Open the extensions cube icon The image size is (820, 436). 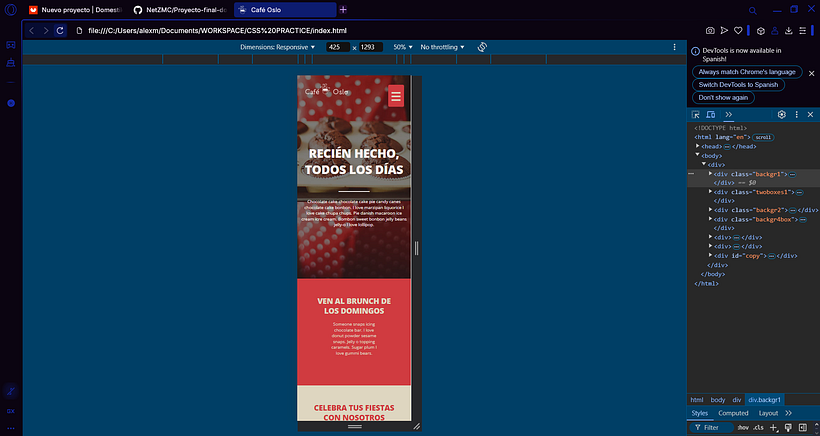pos(761,31)
